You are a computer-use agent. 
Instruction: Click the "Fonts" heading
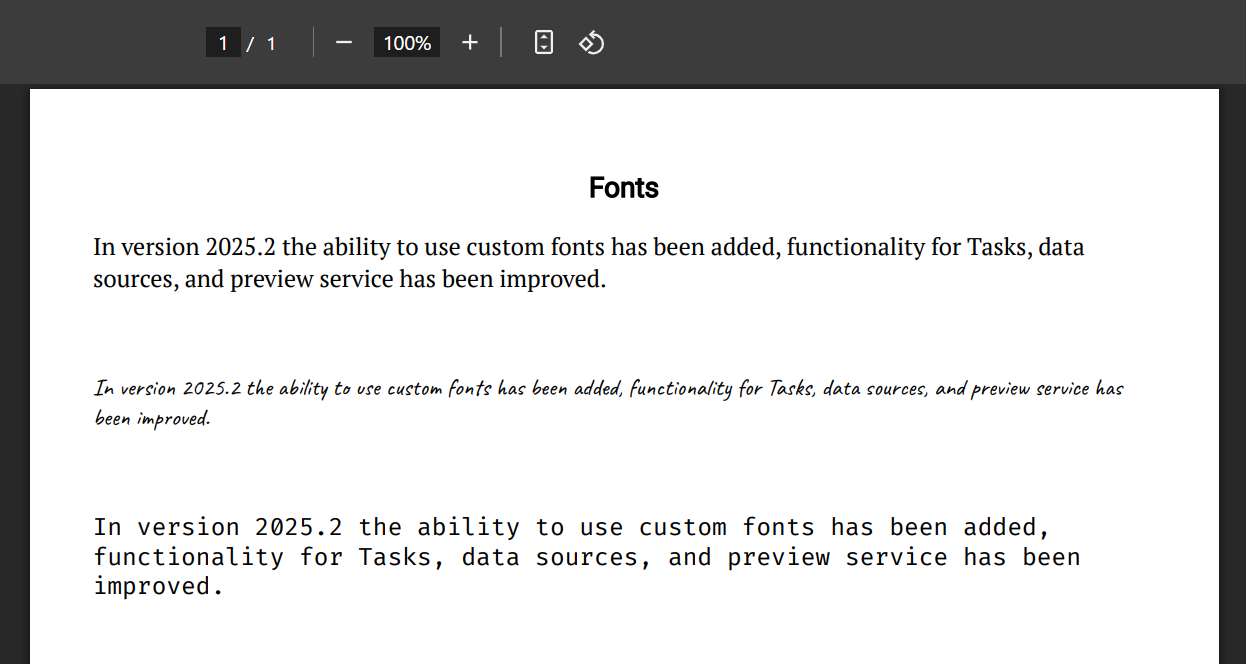pyautogui.click(x=623, y=188)
